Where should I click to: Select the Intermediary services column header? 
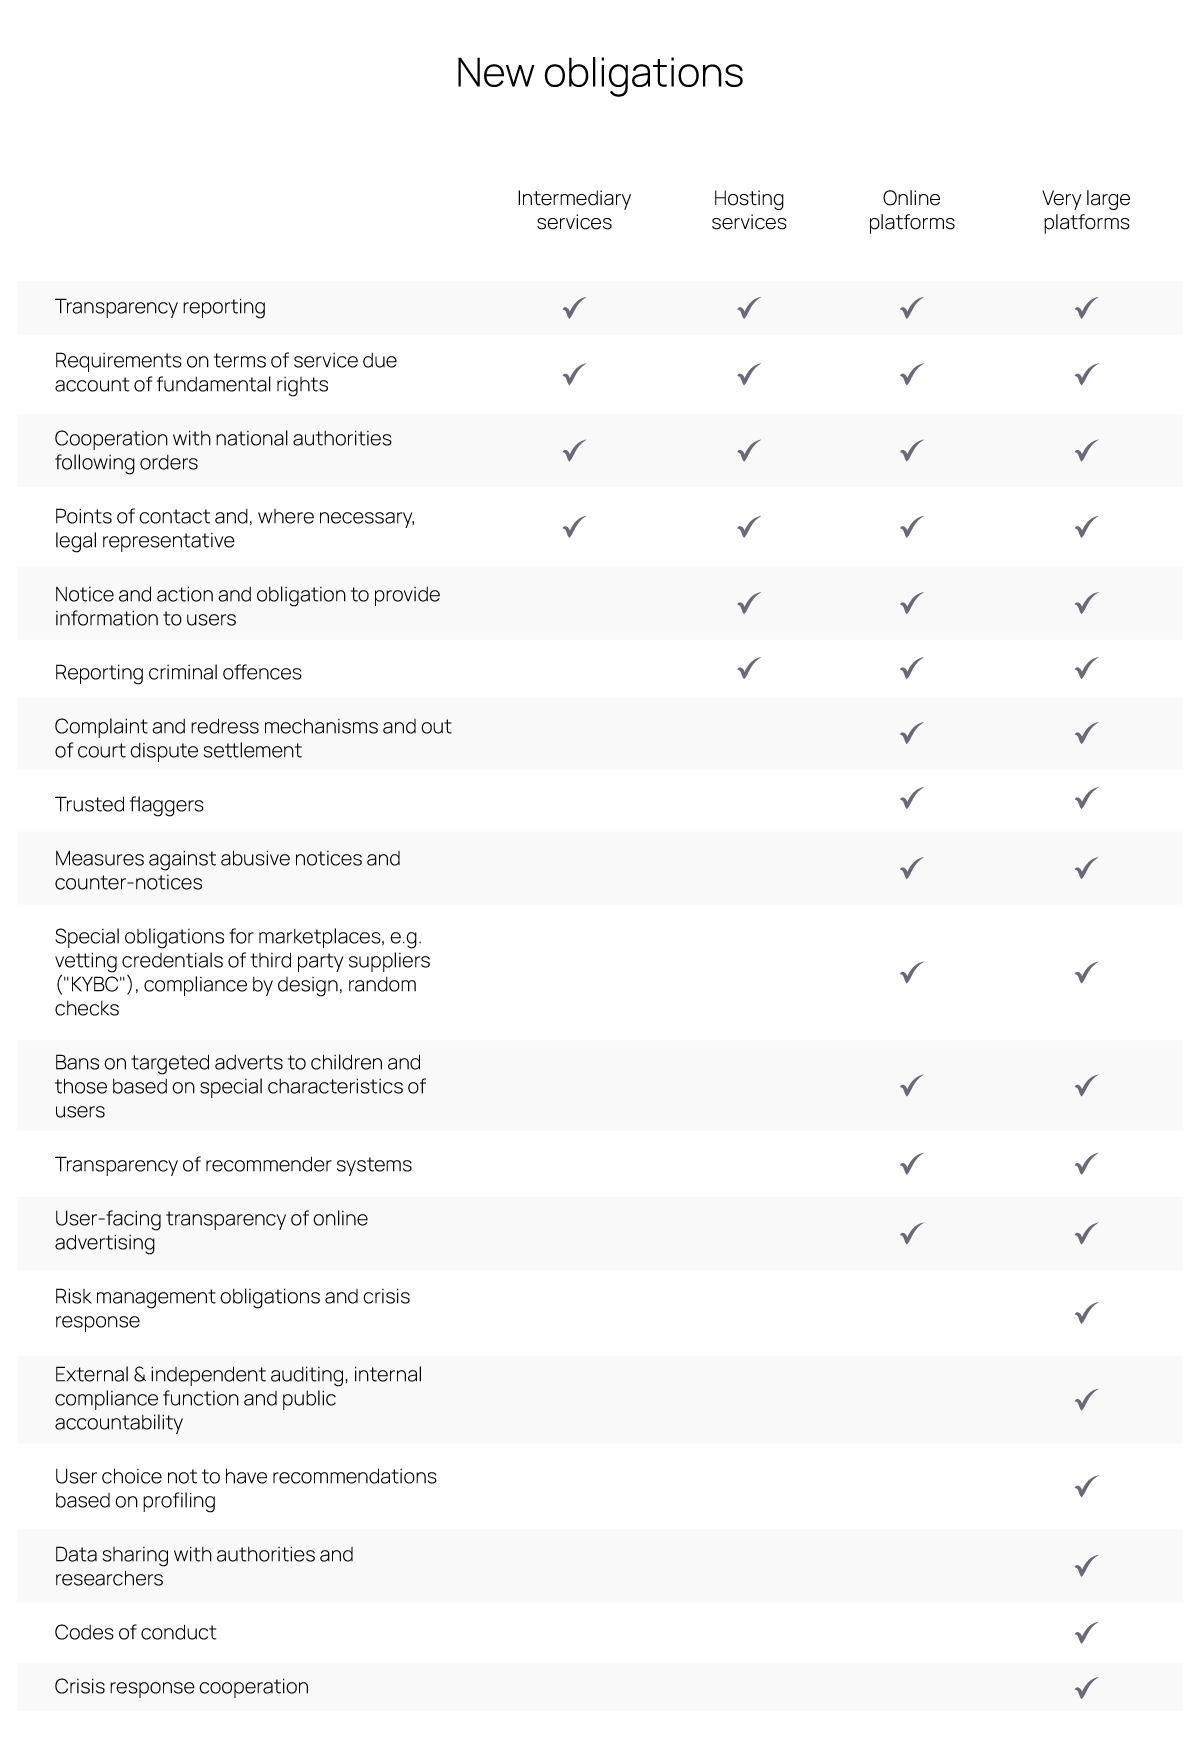pos(574,210)
